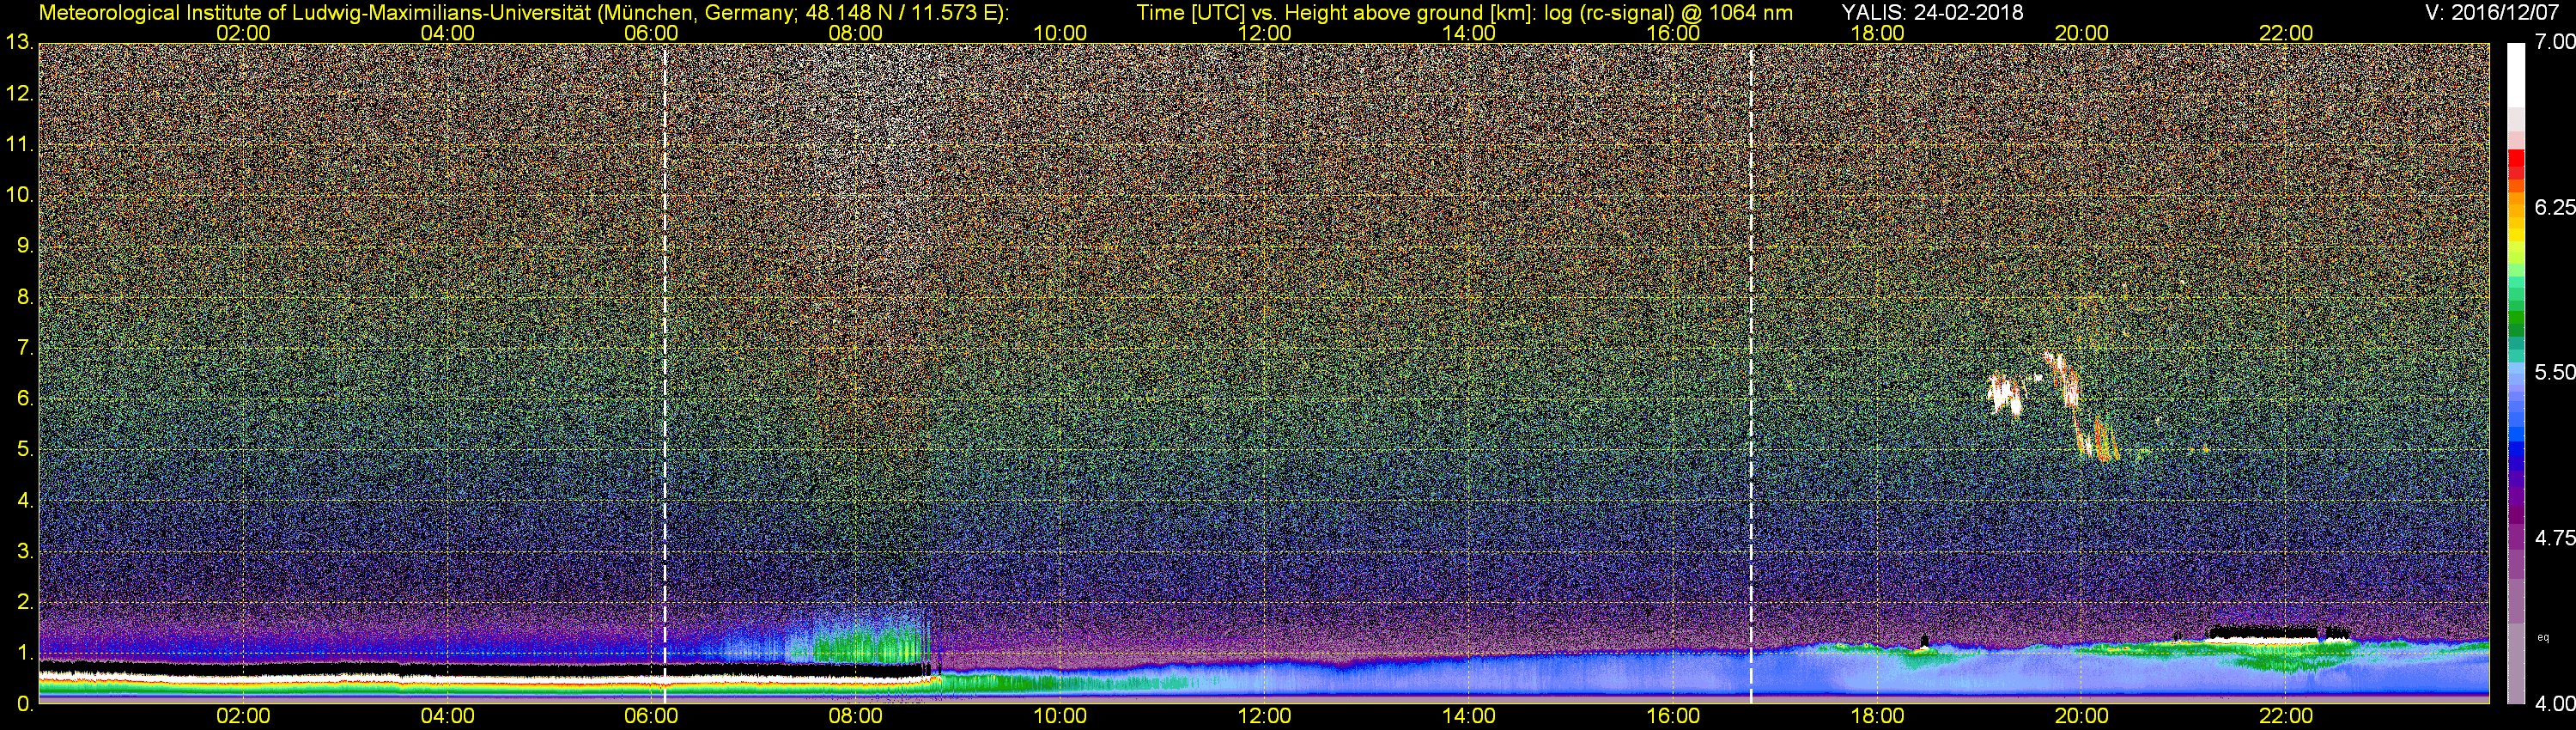Click the 13 km height axis label
This screenshot has height=730, width=2576.
pyautogui.click(x=19, y=43)
